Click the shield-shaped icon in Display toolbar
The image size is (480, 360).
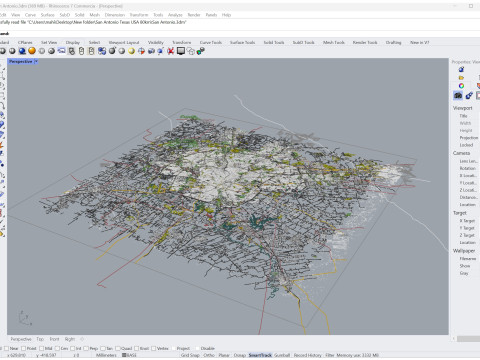[x=71, y=51]
